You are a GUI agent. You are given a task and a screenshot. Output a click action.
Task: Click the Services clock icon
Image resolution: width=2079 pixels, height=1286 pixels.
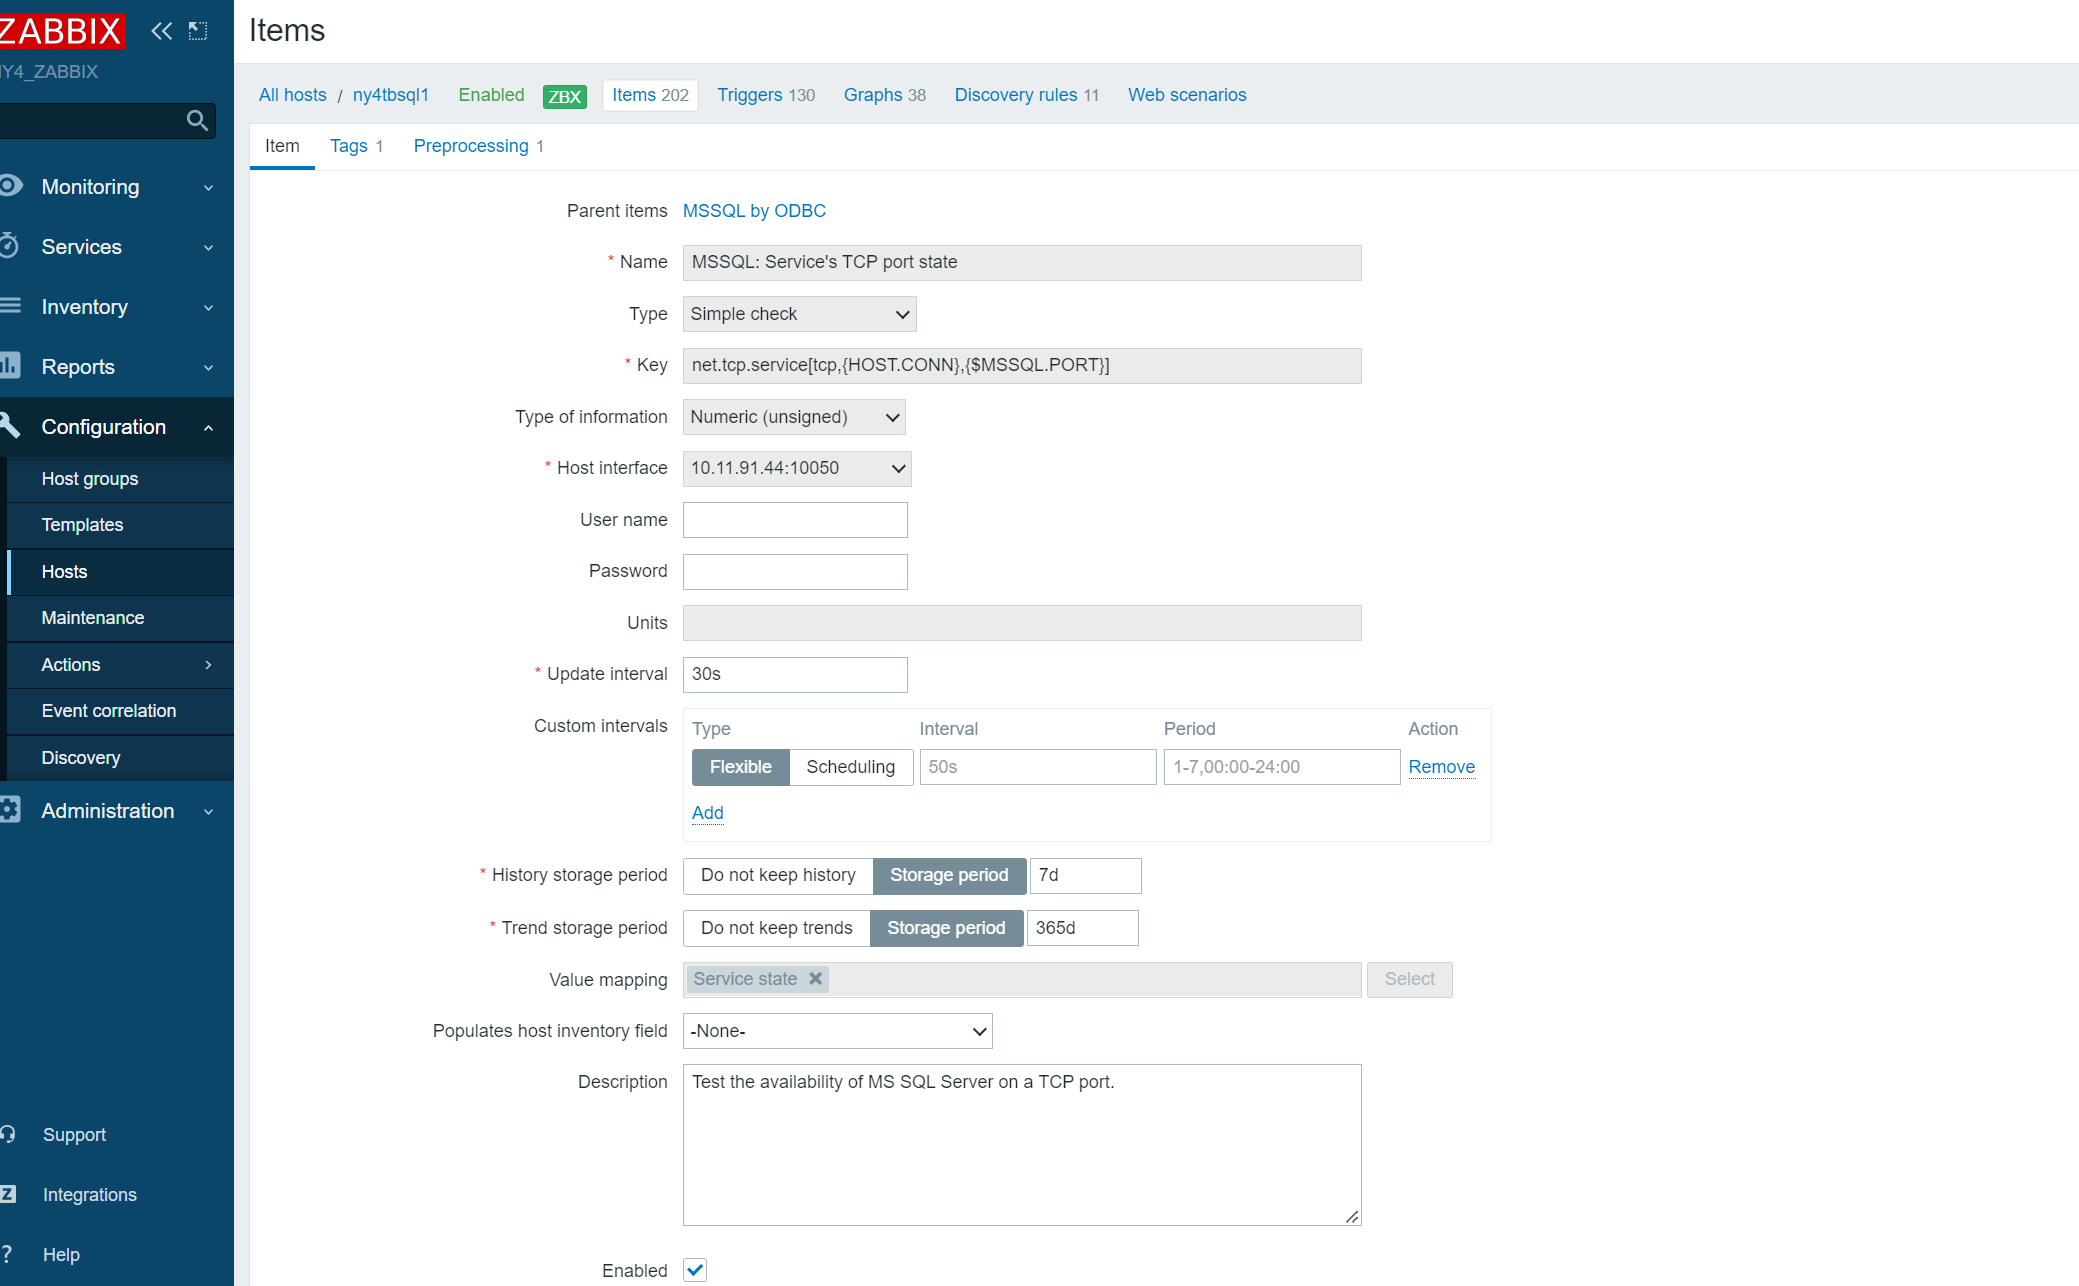[10, 246]
